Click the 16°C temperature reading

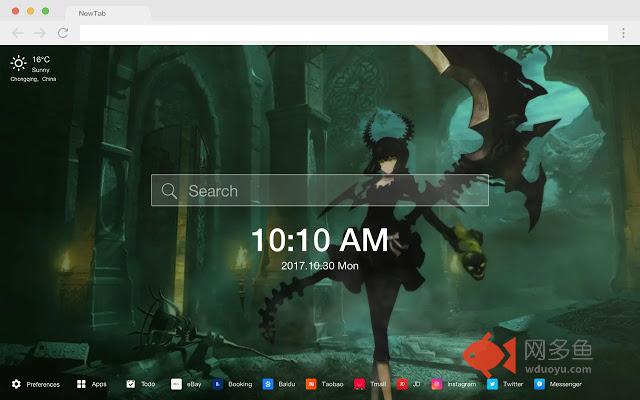tap(41, 60)
